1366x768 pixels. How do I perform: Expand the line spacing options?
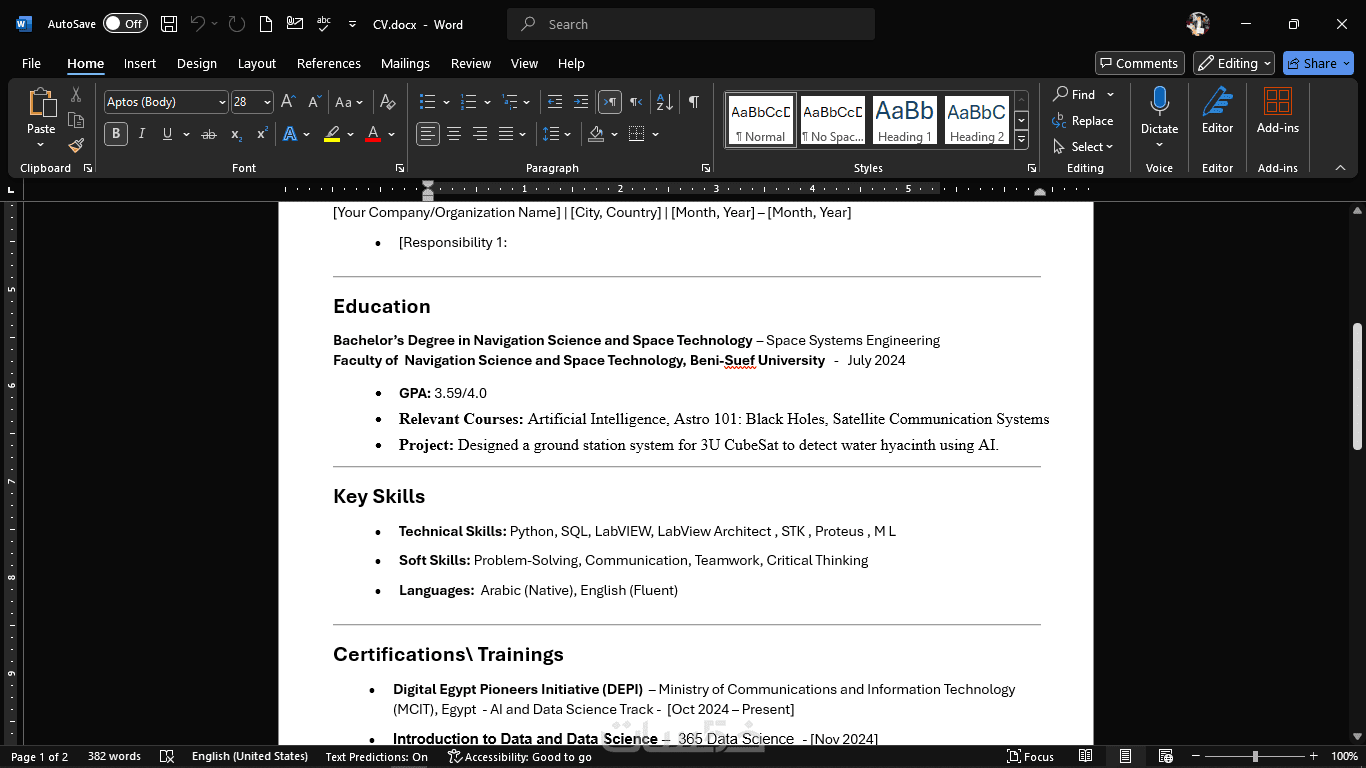point(556,134)
